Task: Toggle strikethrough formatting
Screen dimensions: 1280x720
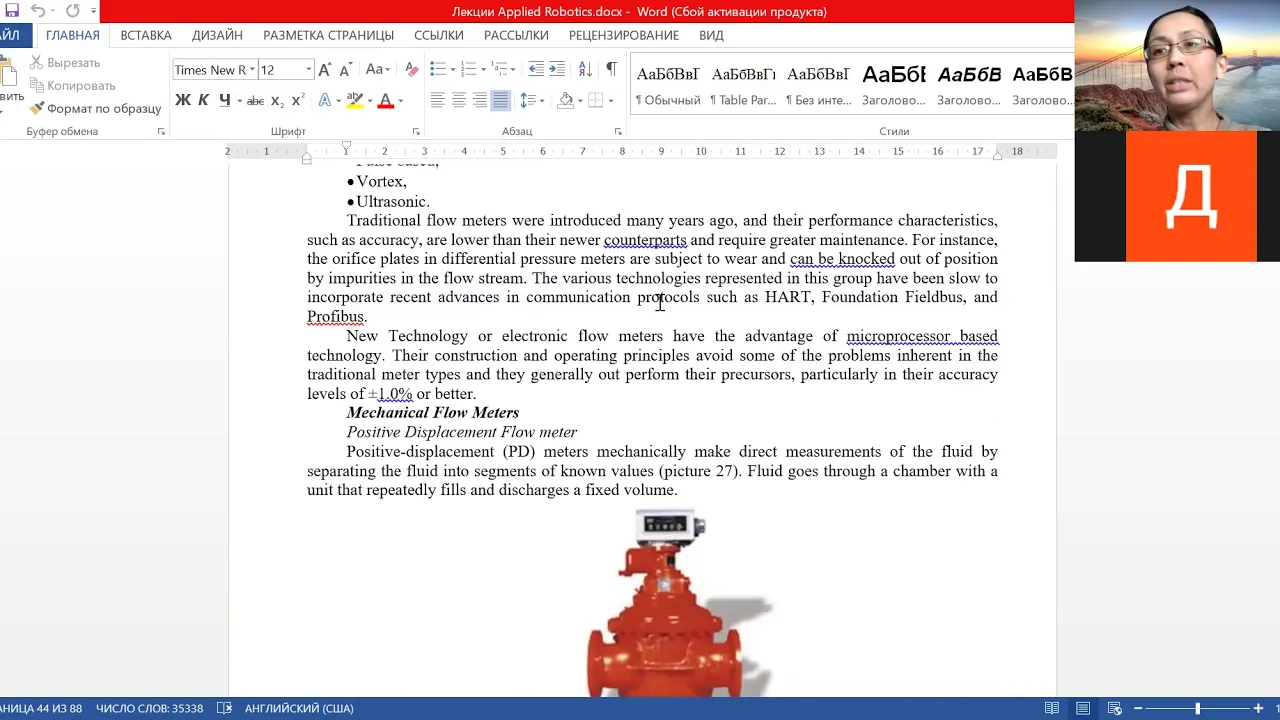Action: [255, 100]
